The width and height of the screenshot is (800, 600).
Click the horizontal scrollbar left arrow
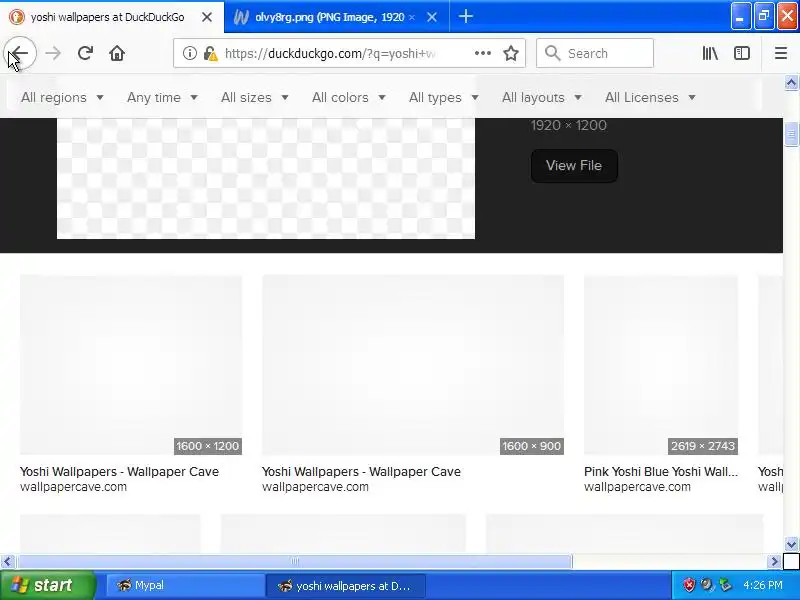pyautogui.click(x=7, y=562)
